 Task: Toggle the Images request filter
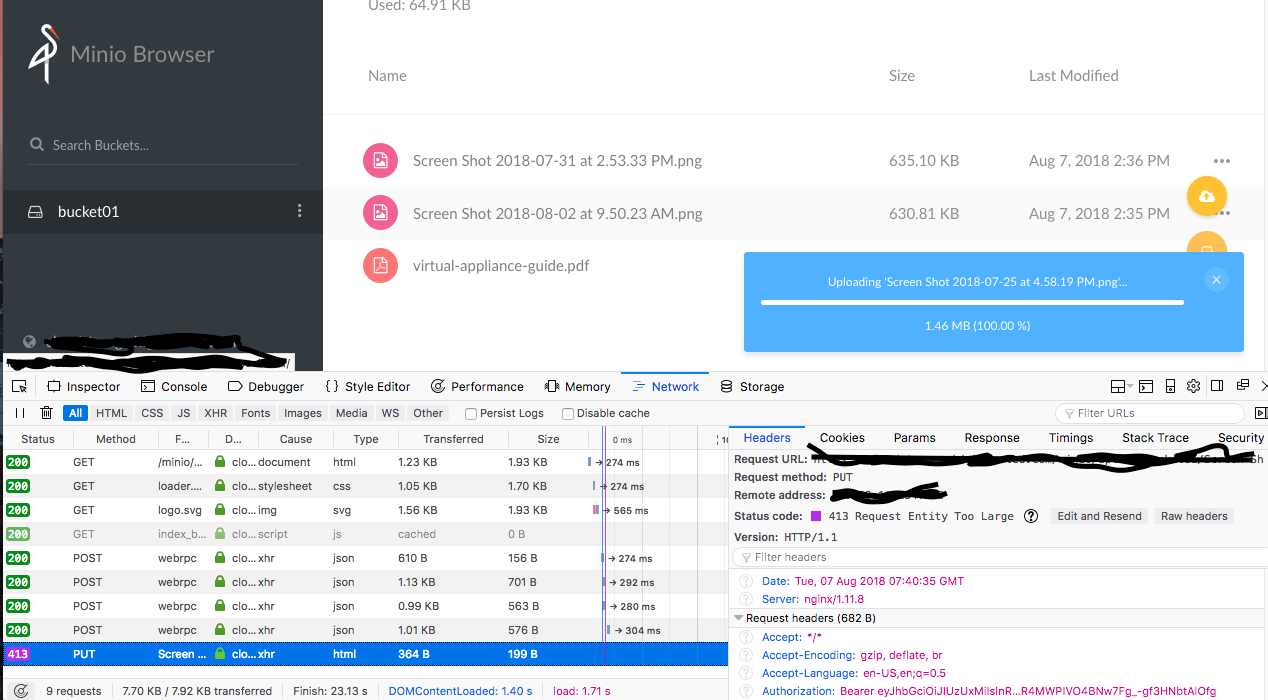pos(303,413)
